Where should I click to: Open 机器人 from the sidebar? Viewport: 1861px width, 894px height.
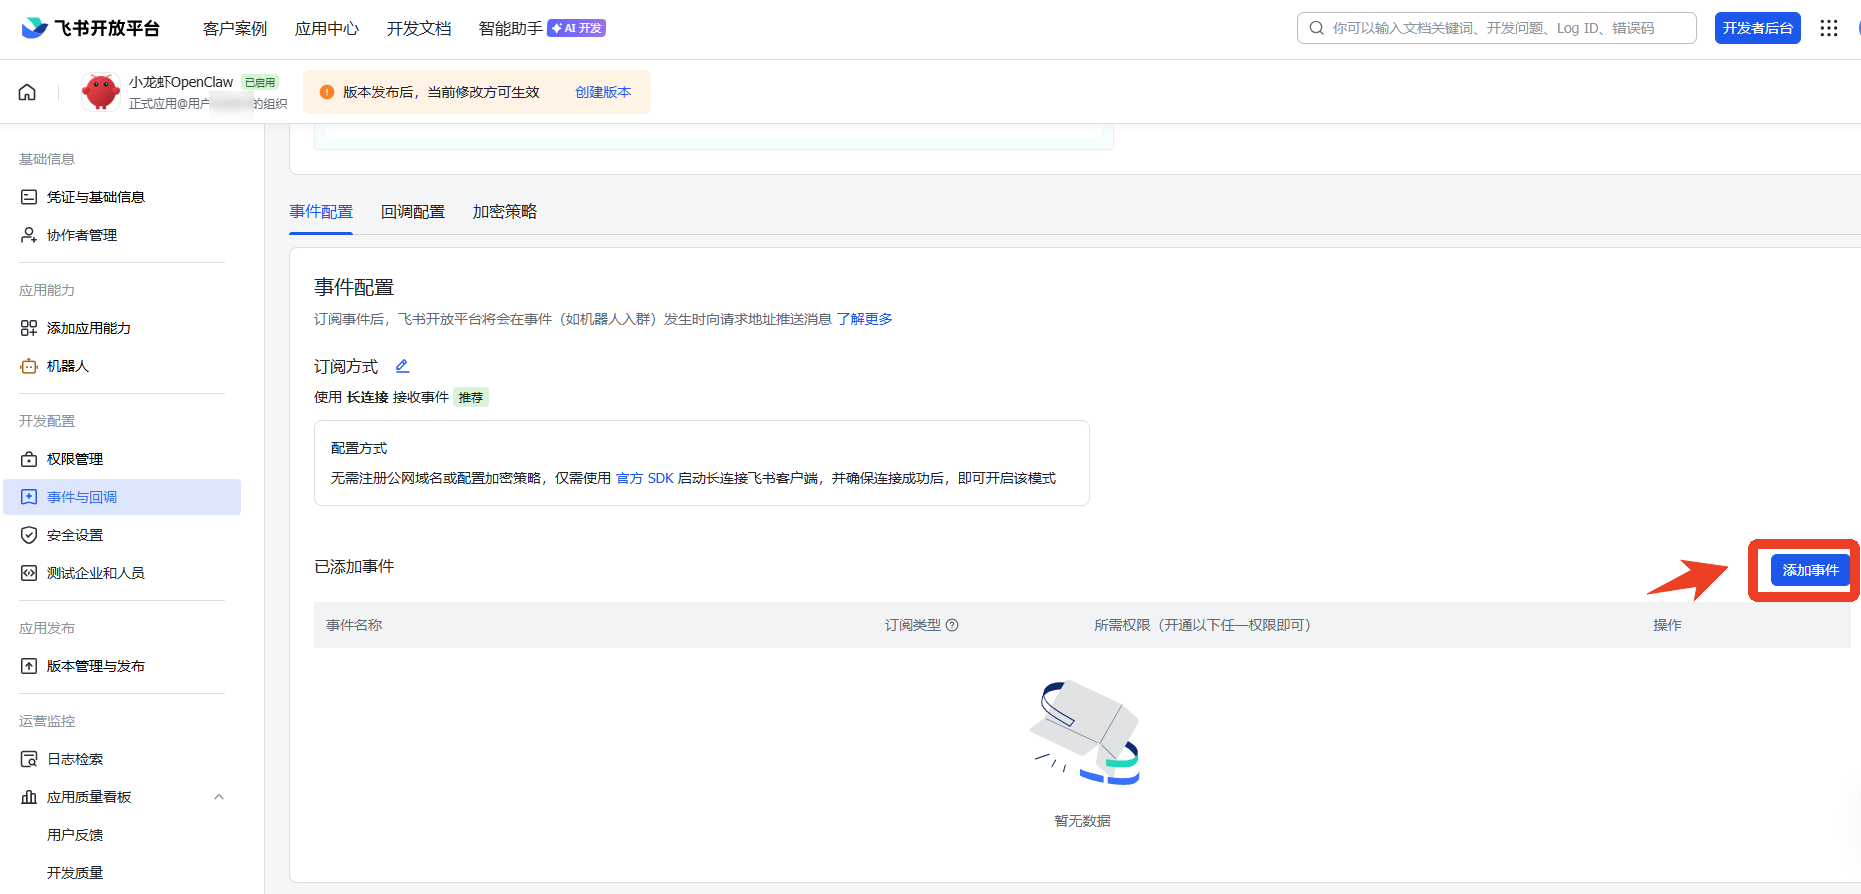point(68,366)
